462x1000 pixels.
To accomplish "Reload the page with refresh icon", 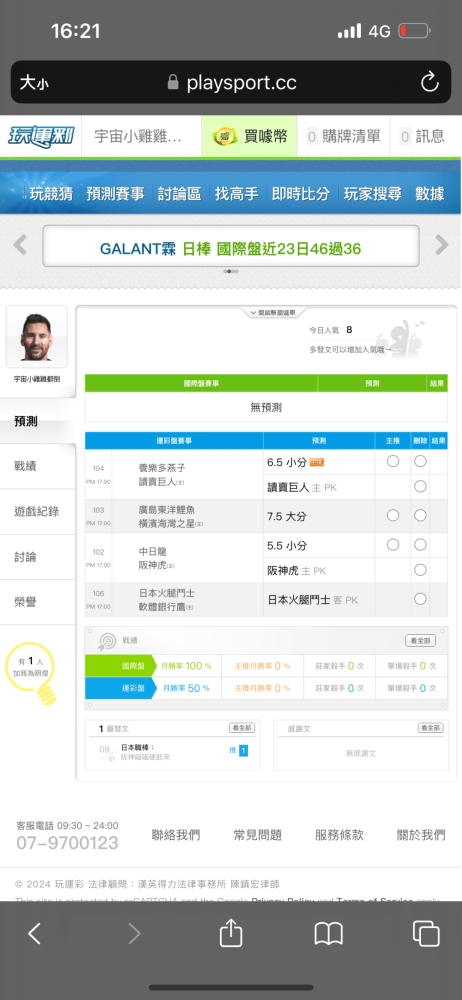I will click(429, 82).
